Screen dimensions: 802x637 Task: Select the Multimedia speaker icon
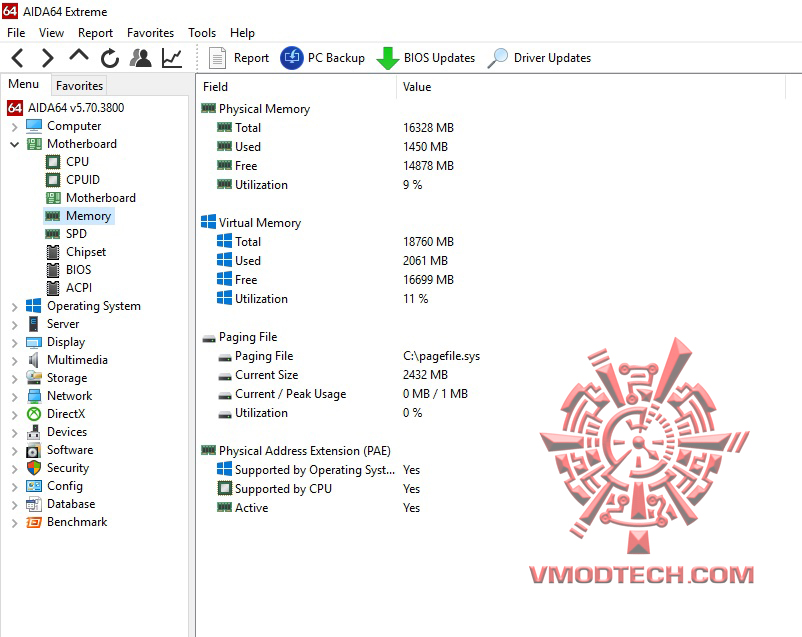click(34, 360)
